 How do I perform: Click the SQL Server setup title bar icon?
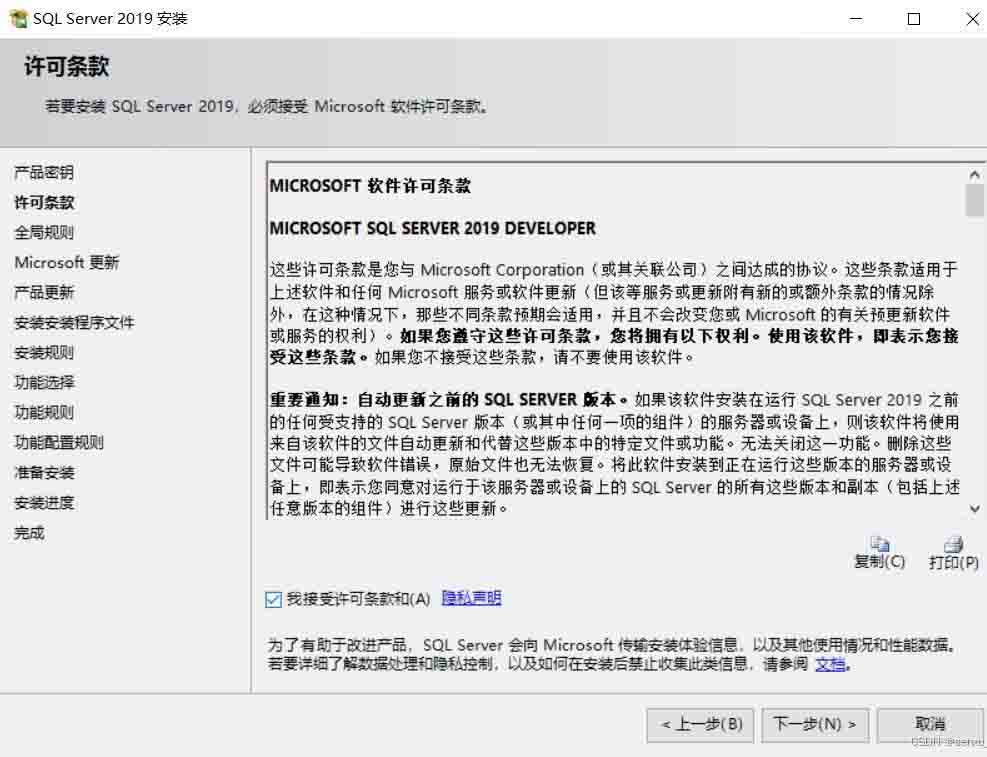[19, 19]
